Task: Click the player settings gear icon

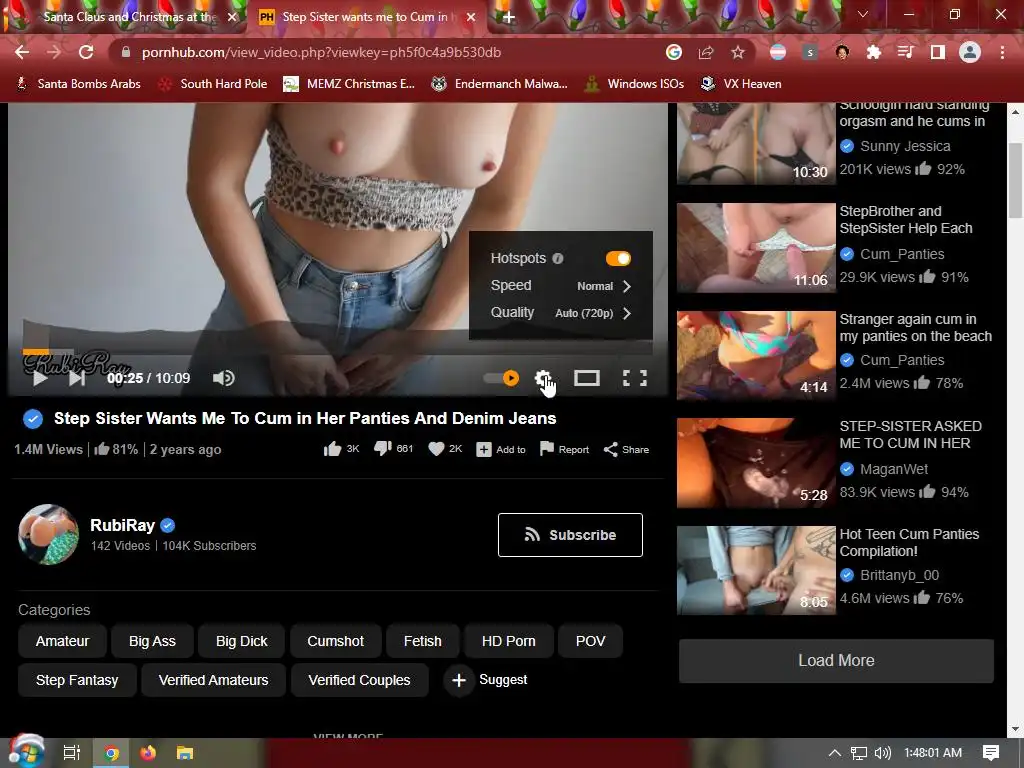Action: pos(543,378)
